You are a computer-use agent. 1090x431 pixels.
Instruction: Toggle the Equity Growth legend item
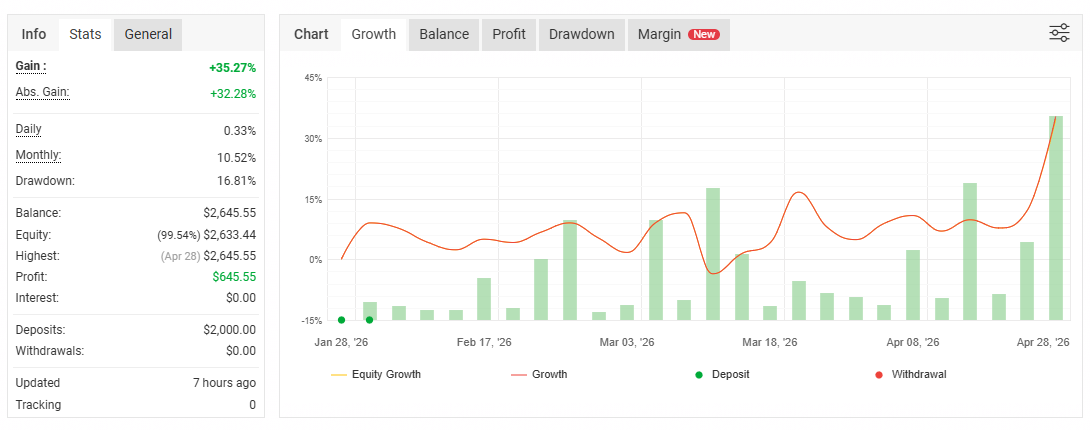pyautogui.click(x=376, y=375)
